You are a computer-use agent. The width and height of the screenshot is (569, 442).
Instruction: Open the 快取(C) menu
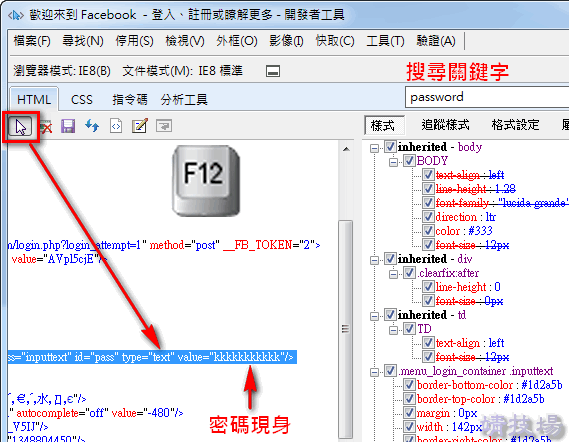(x=335, y=41)
